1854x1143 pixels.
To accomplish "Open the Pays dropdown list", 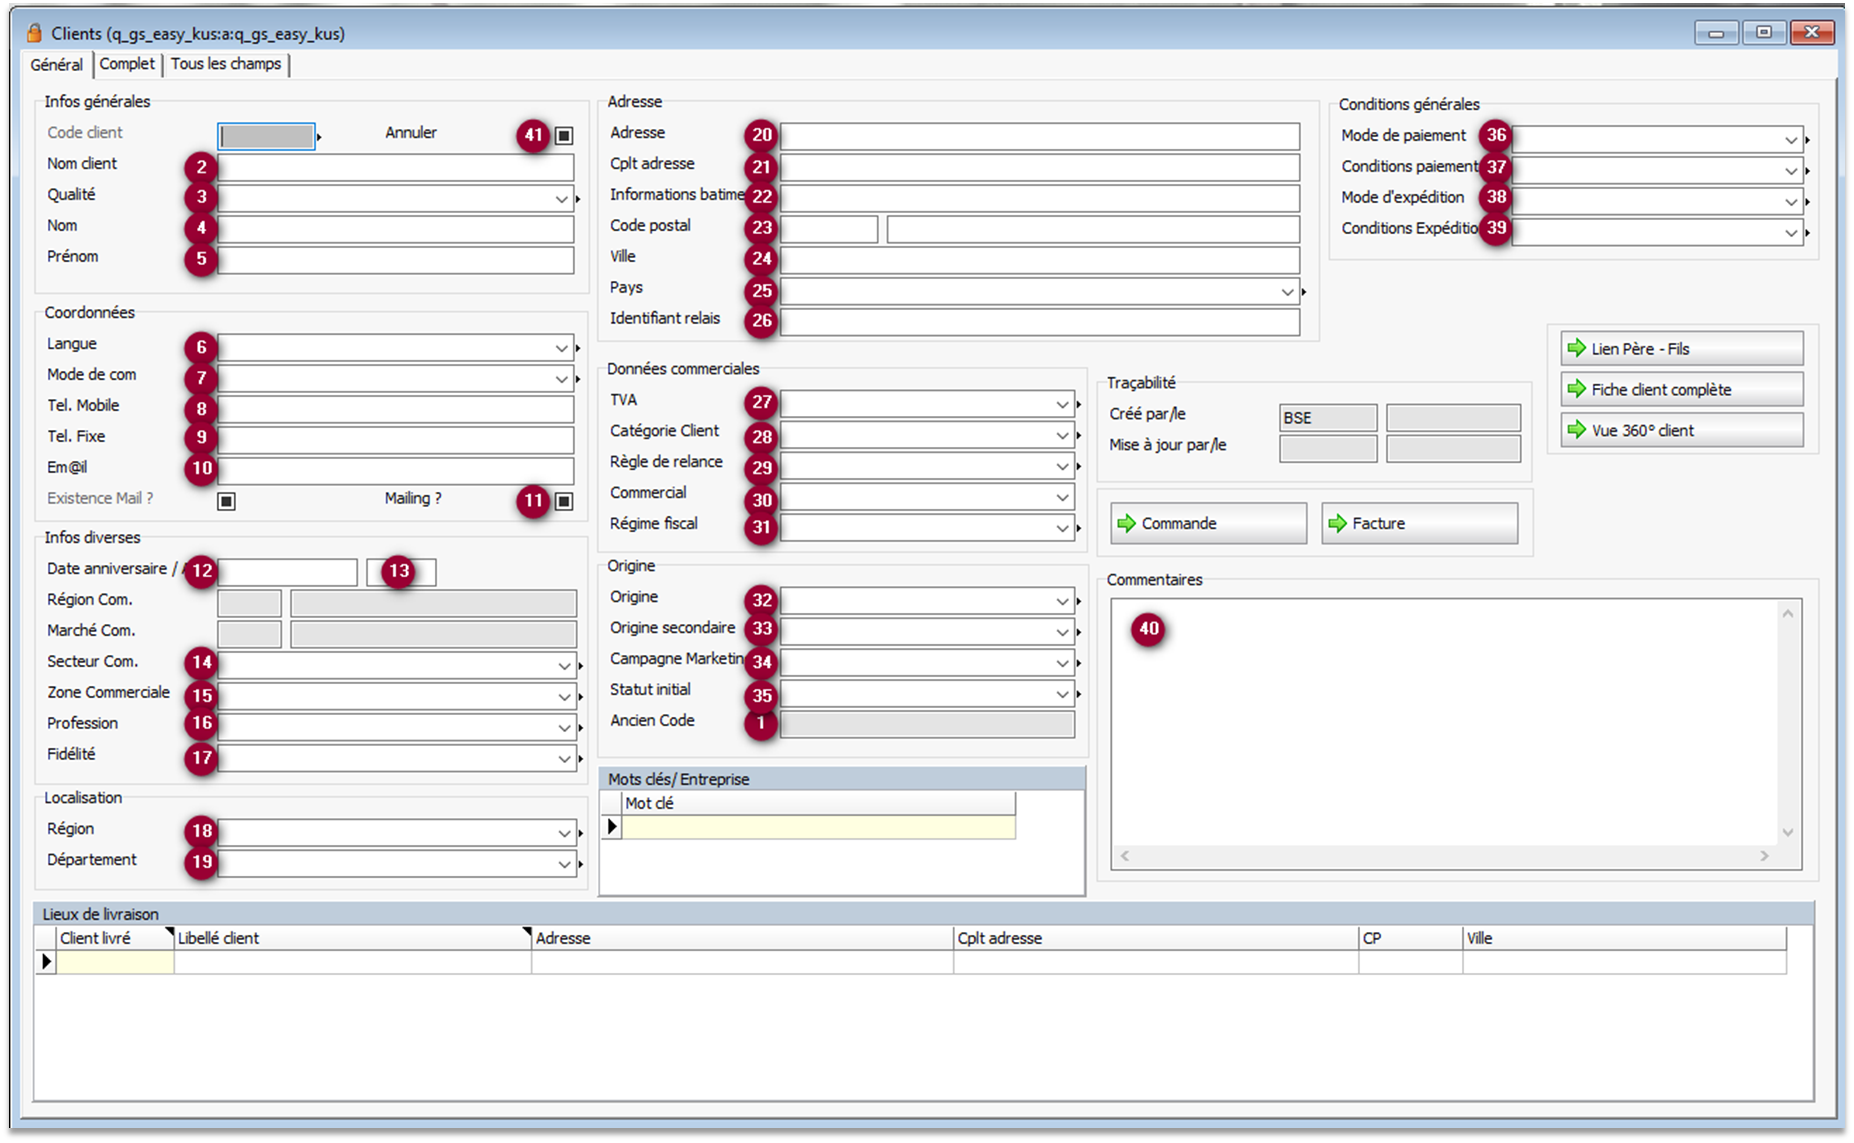I will pyautogui.click(x=1287, y=292).
